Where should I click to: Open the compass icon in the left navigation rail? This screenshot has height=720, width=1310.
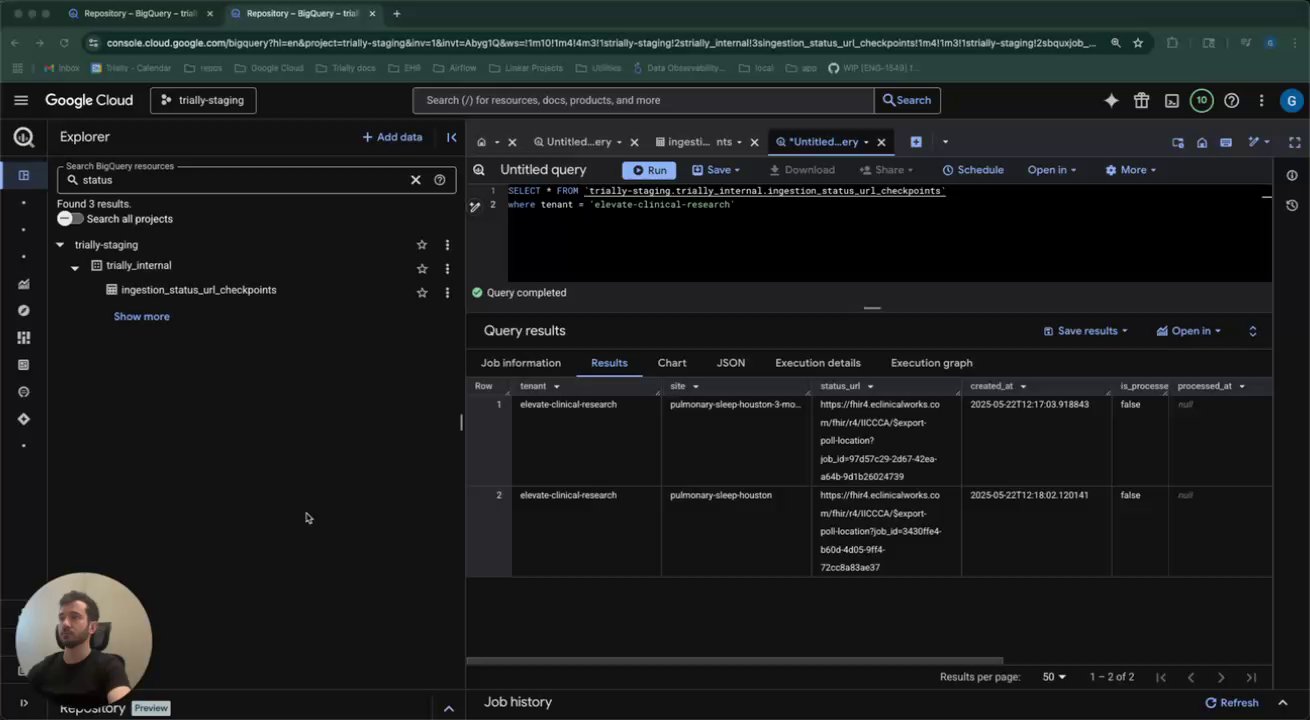24,311
